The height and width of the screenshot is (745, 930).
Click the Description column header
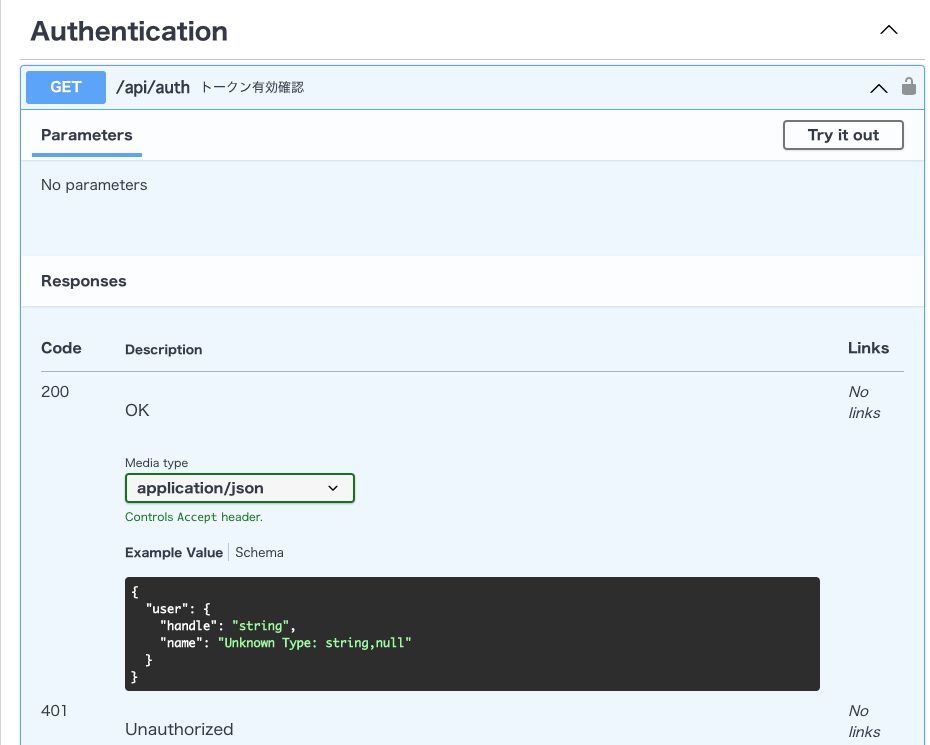[164, 350]
